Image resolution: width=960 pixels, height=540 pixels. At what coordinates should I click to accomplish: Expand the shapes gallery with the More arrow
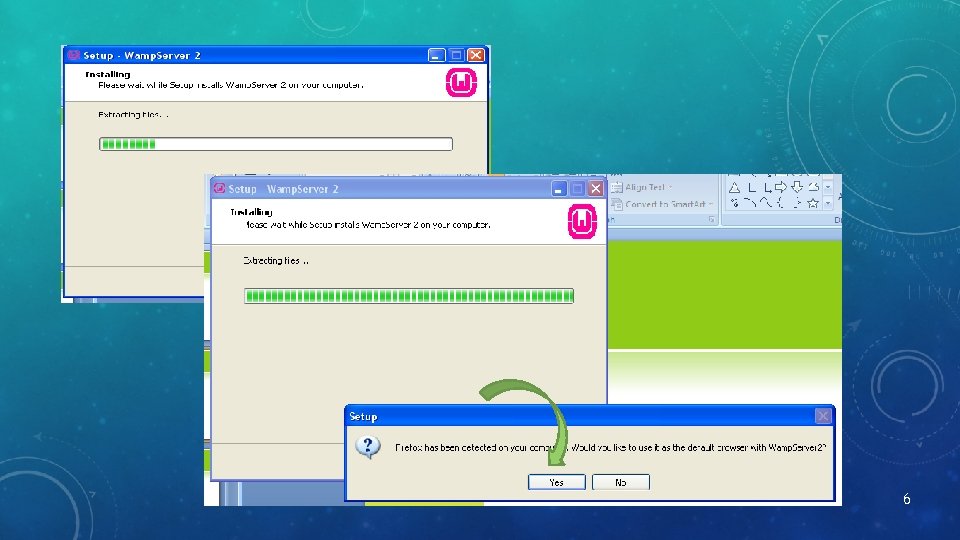point(828,203)
